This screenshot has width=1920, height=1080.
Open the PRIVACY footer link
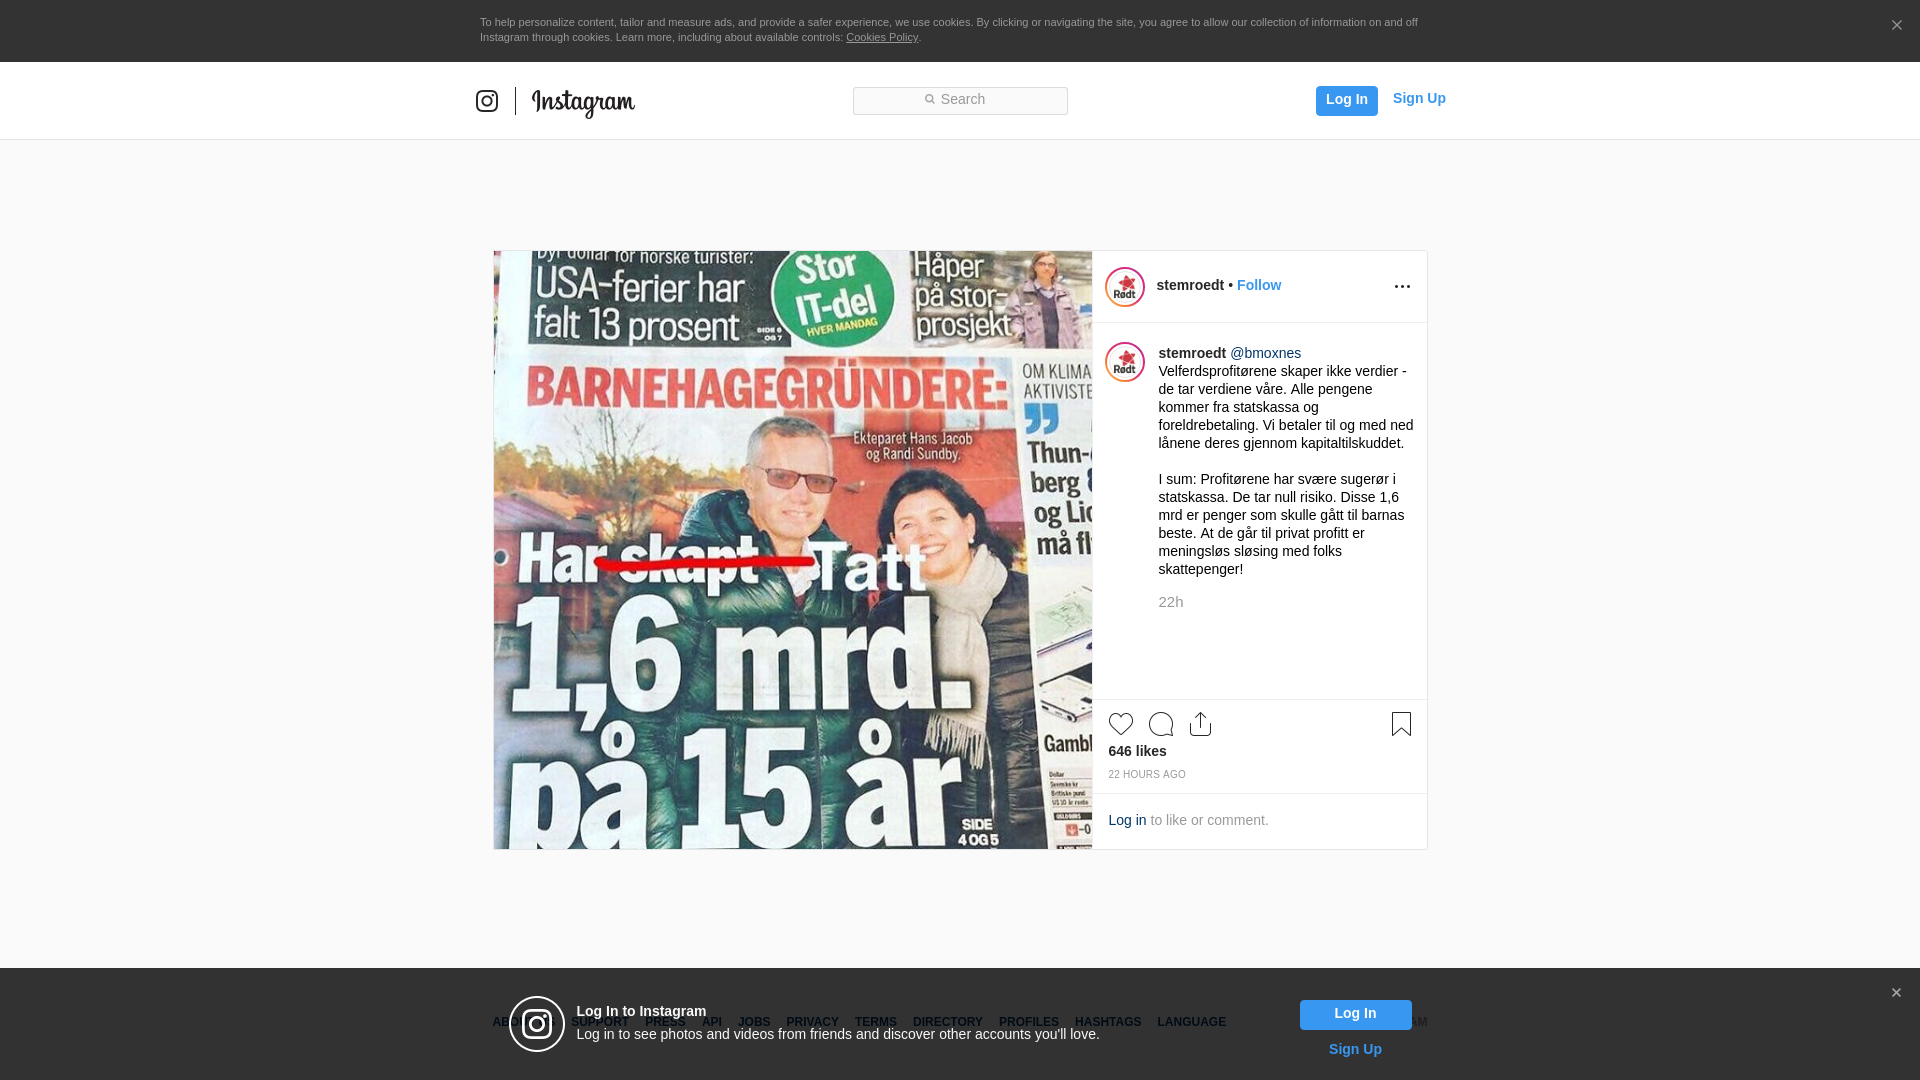812,1022
